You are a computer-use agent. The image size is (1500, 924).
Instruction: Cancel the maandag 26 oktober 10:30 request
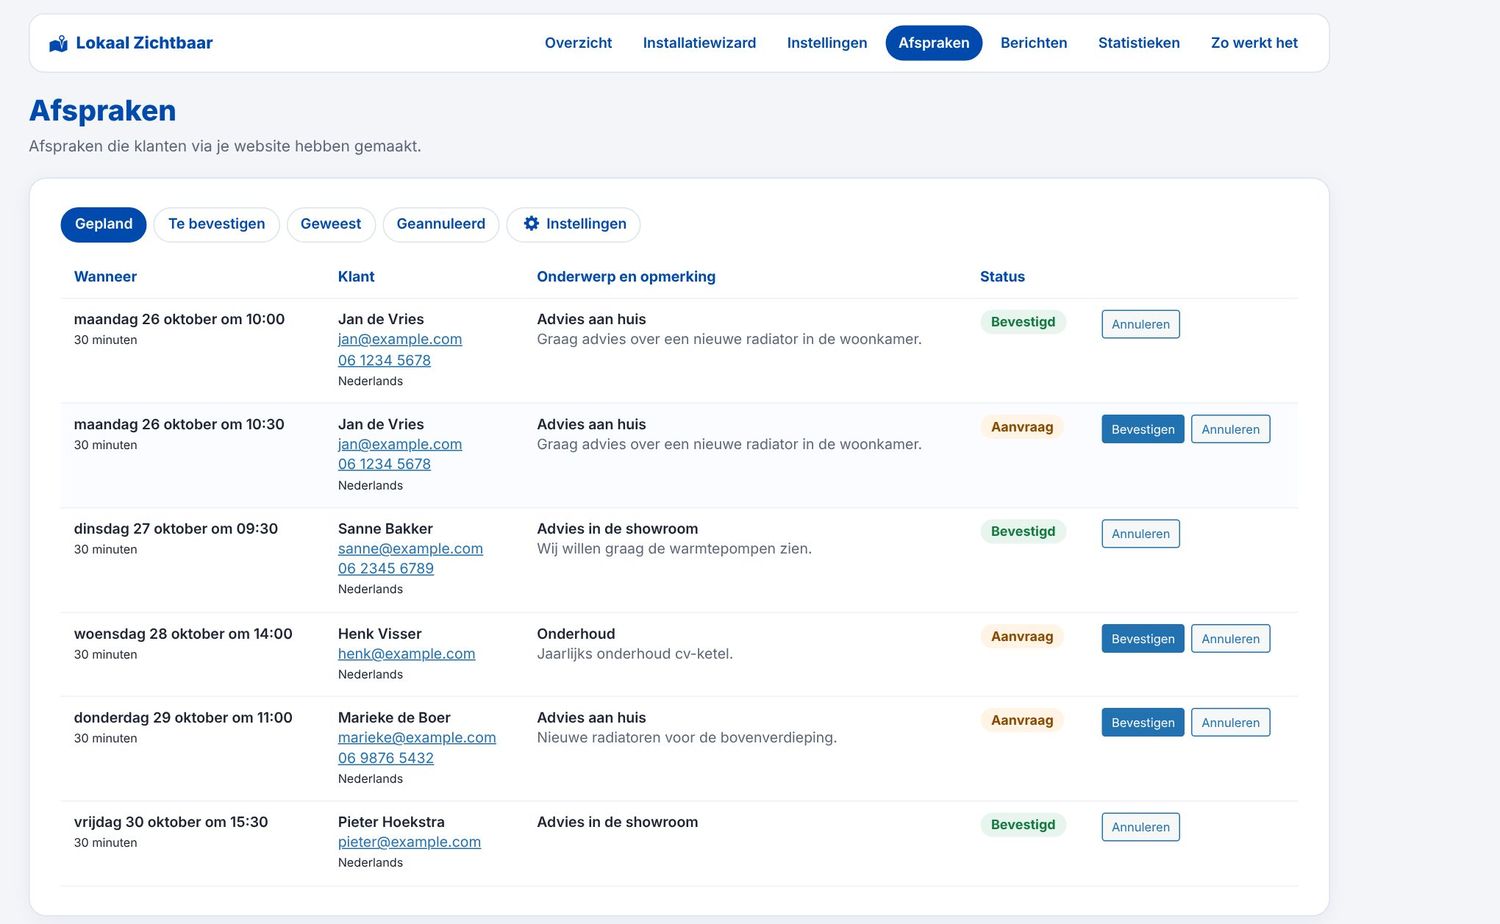pyautogui.click(x=1231, y=429)
